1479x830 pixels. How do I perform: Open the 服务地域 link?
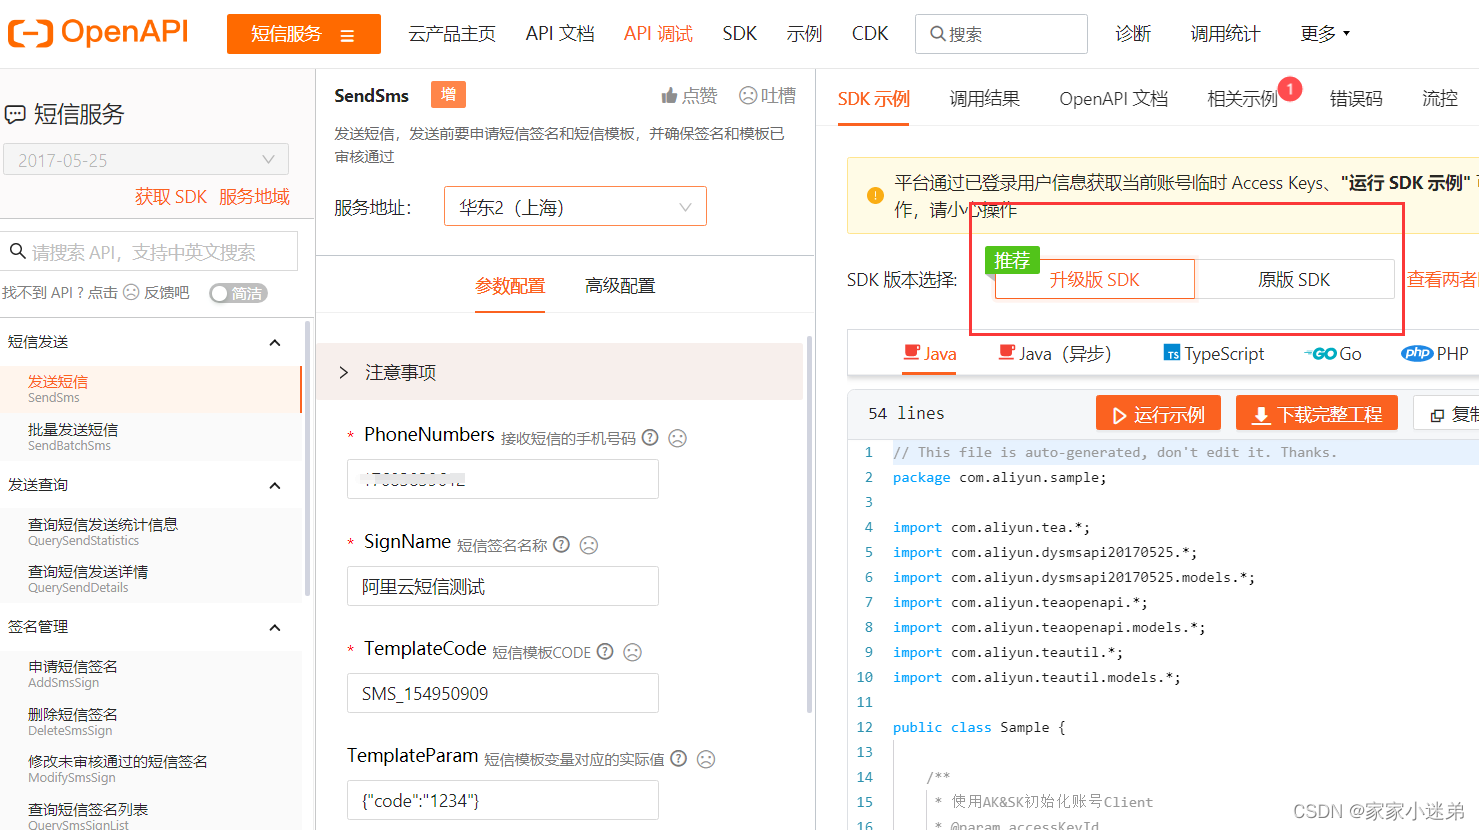254,196
